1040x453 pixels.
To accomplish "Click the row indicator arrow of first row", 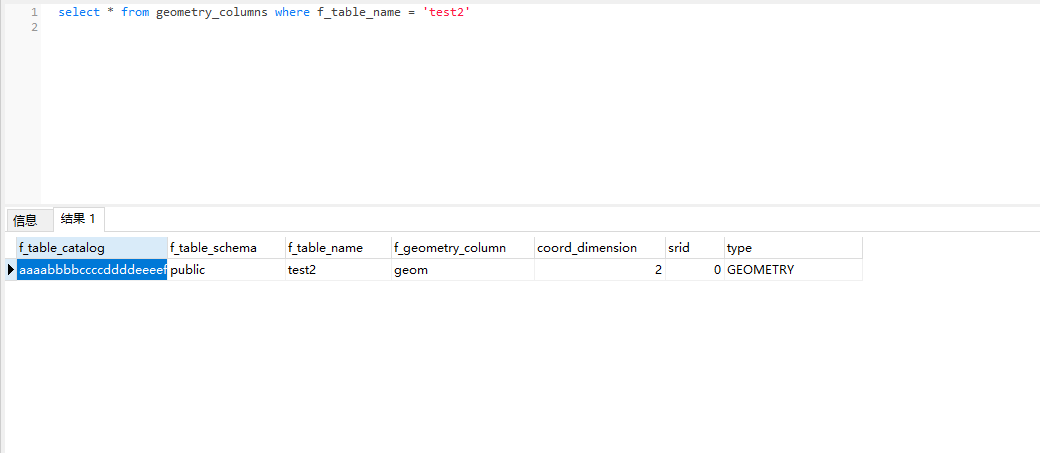I will pos(11,270).
